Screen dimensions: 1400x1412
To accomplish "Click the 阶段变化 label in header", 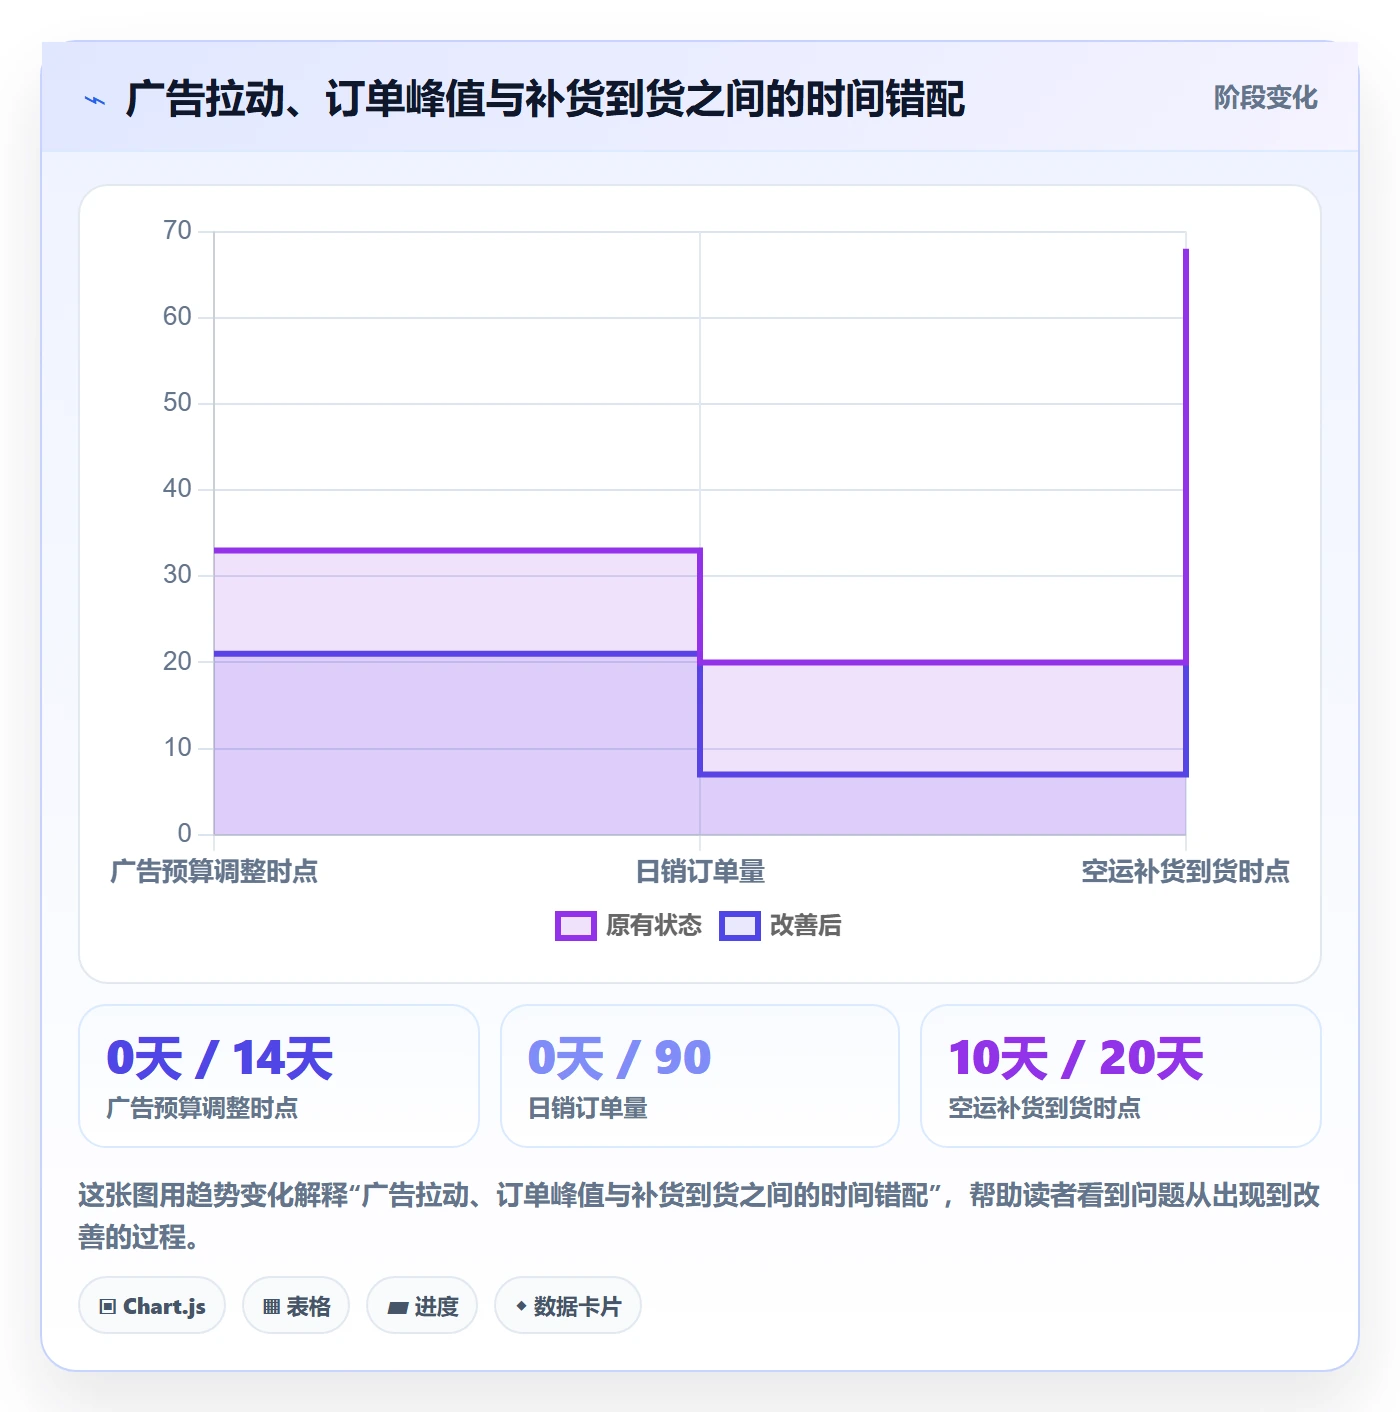I will click(1265, 98).
